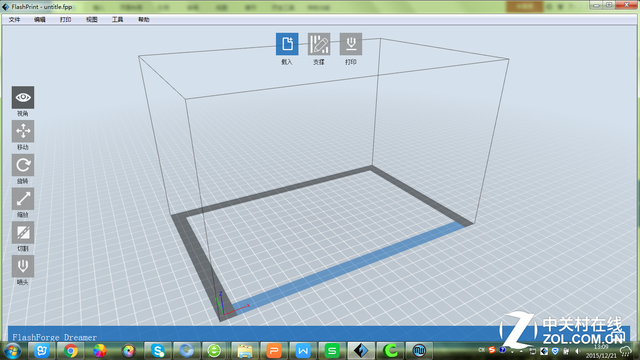Select the Rotate (旋转) tool
640x360 pixels.
(x=23, y=165)
